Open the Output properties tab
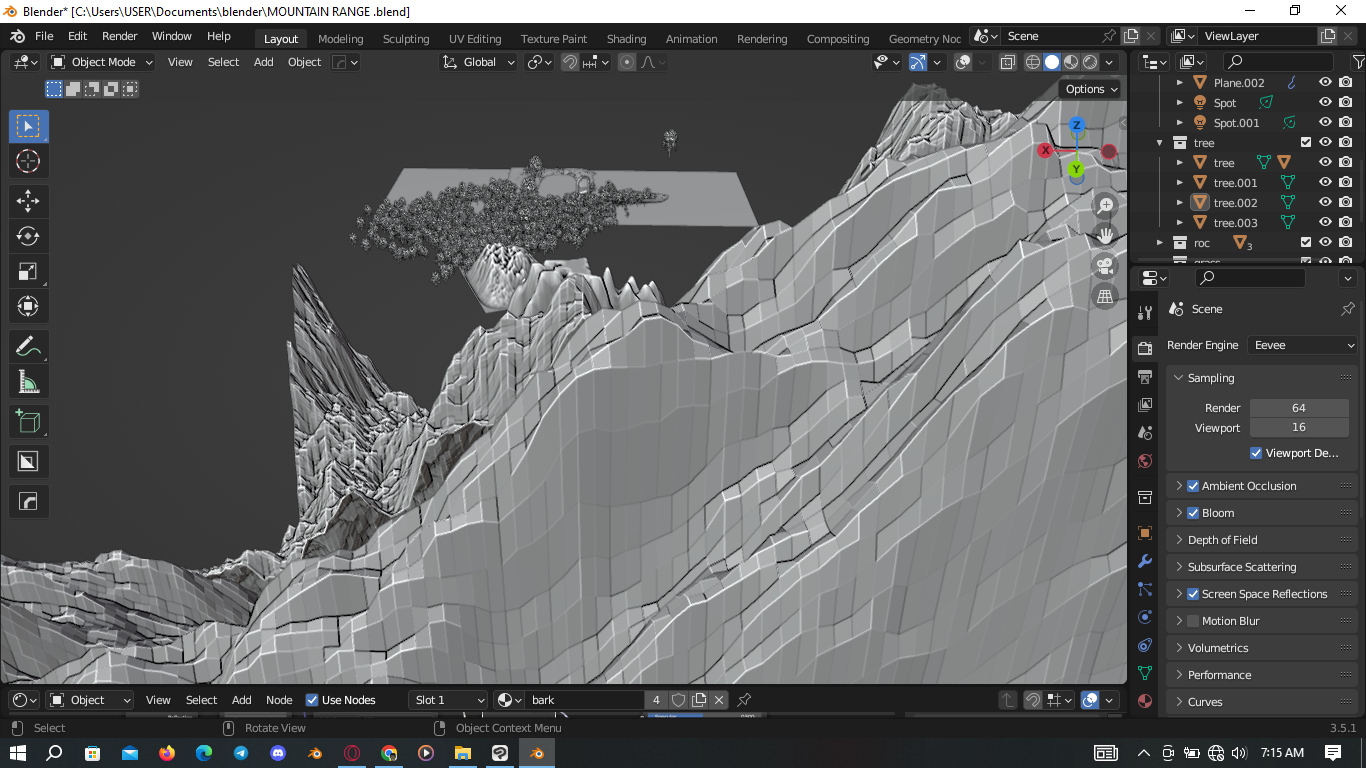The width and height of the screenshot is (1366, 768). (1145, 376)
